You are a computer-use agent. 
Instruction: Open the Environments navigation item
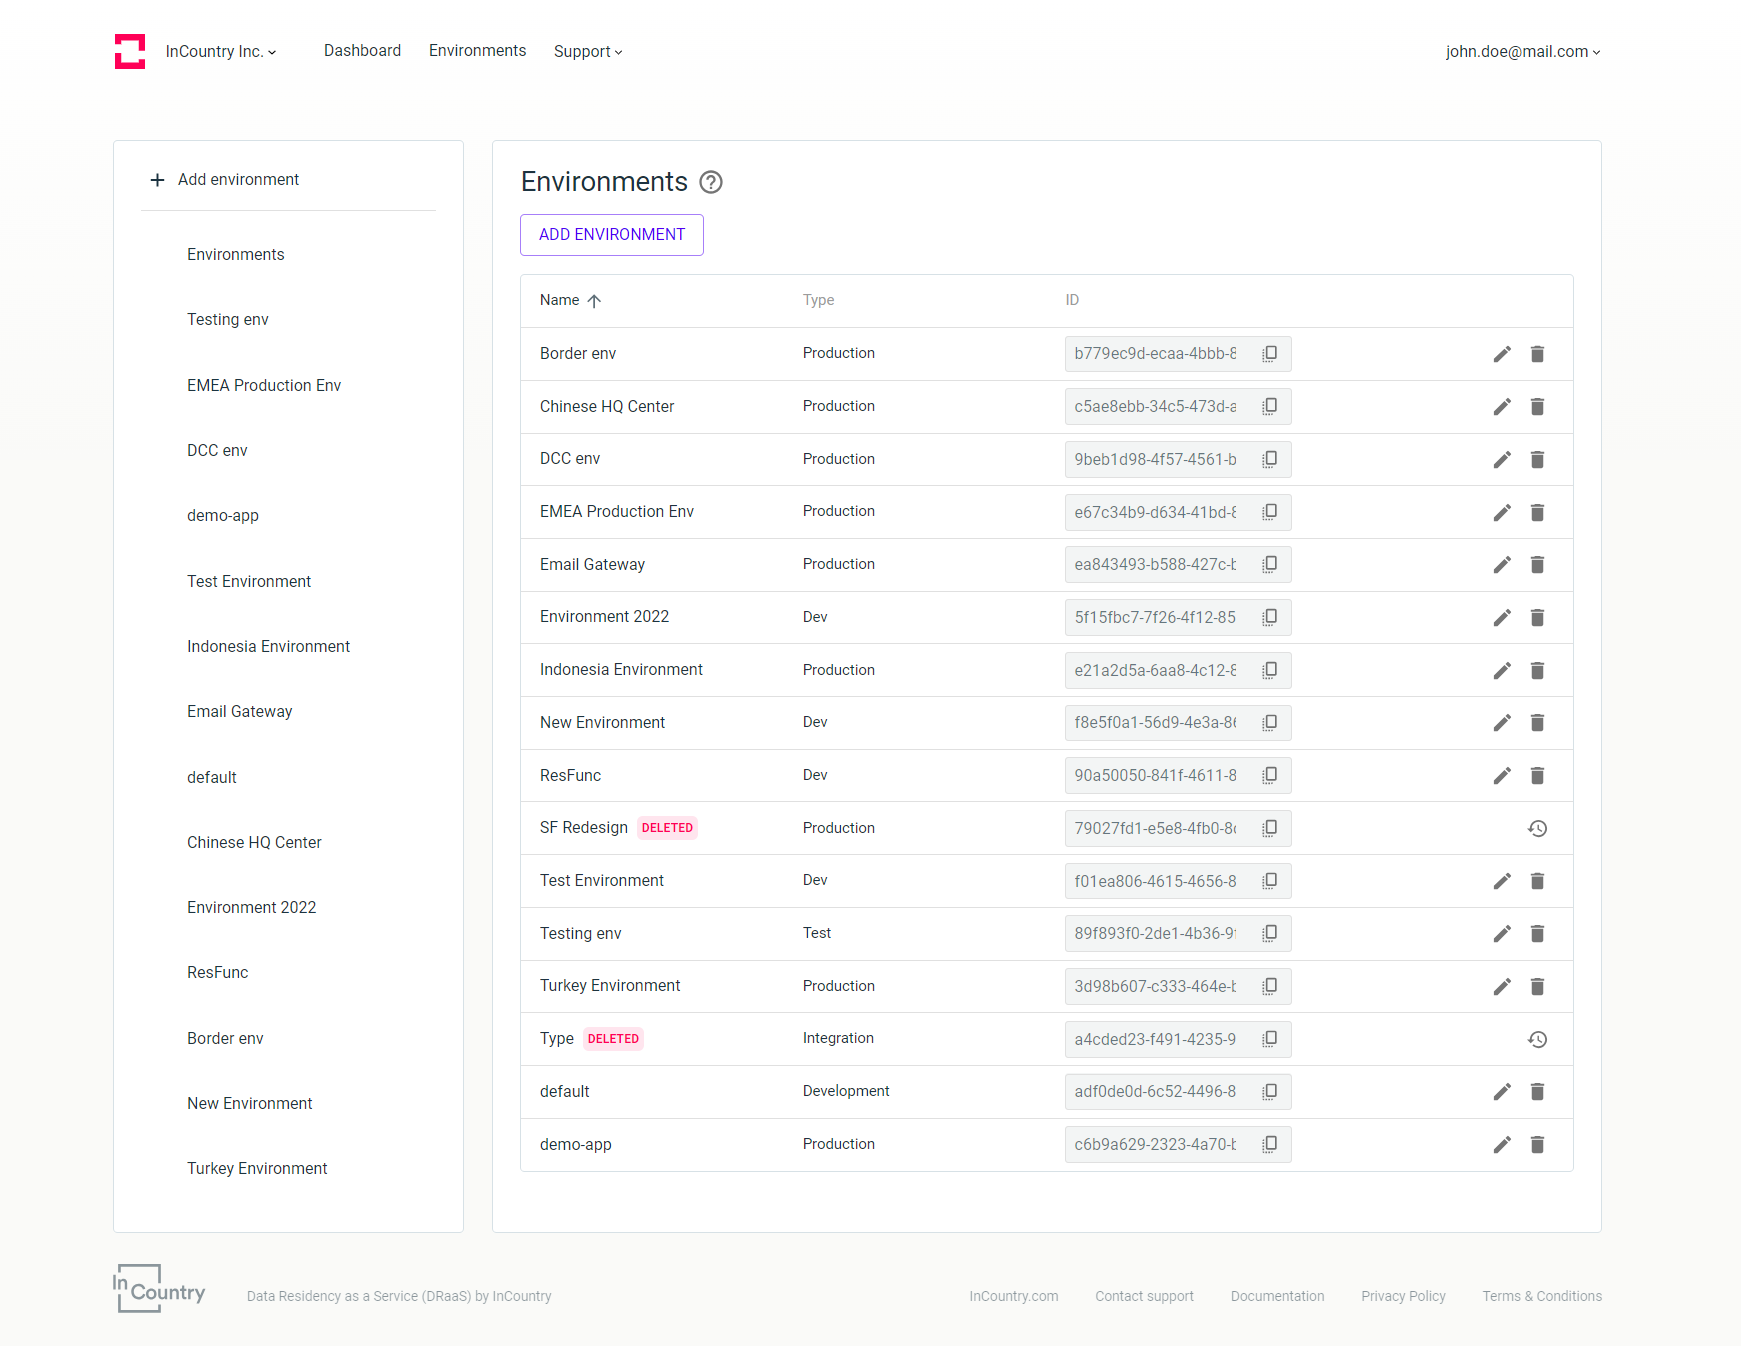coord(477,50)
